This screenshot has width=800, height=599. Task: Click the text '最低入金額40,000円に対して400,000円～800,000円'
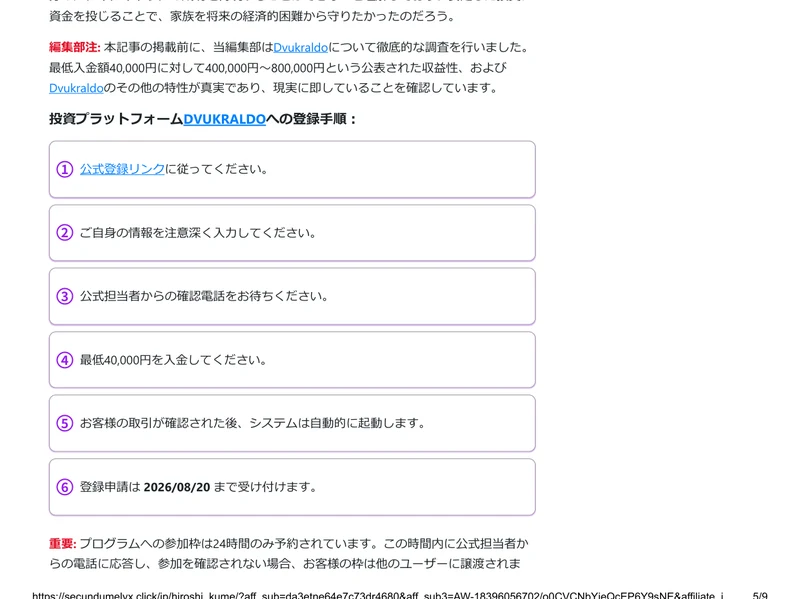click(x=187, y=68)
